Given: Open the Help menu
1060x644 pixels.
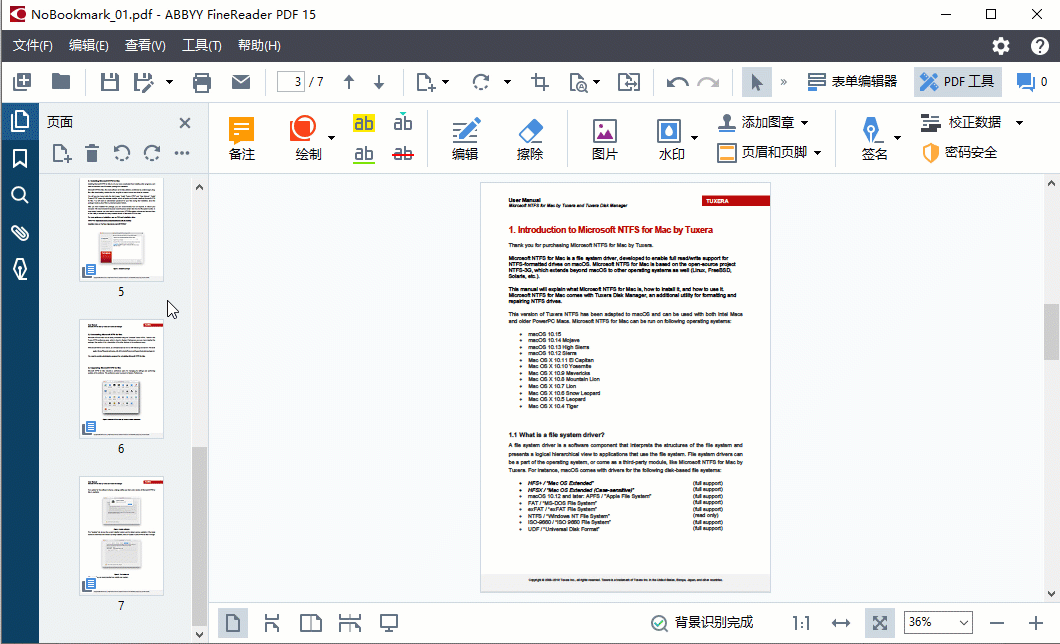Looking at the screenshot, I should click(x=259, y=45).
